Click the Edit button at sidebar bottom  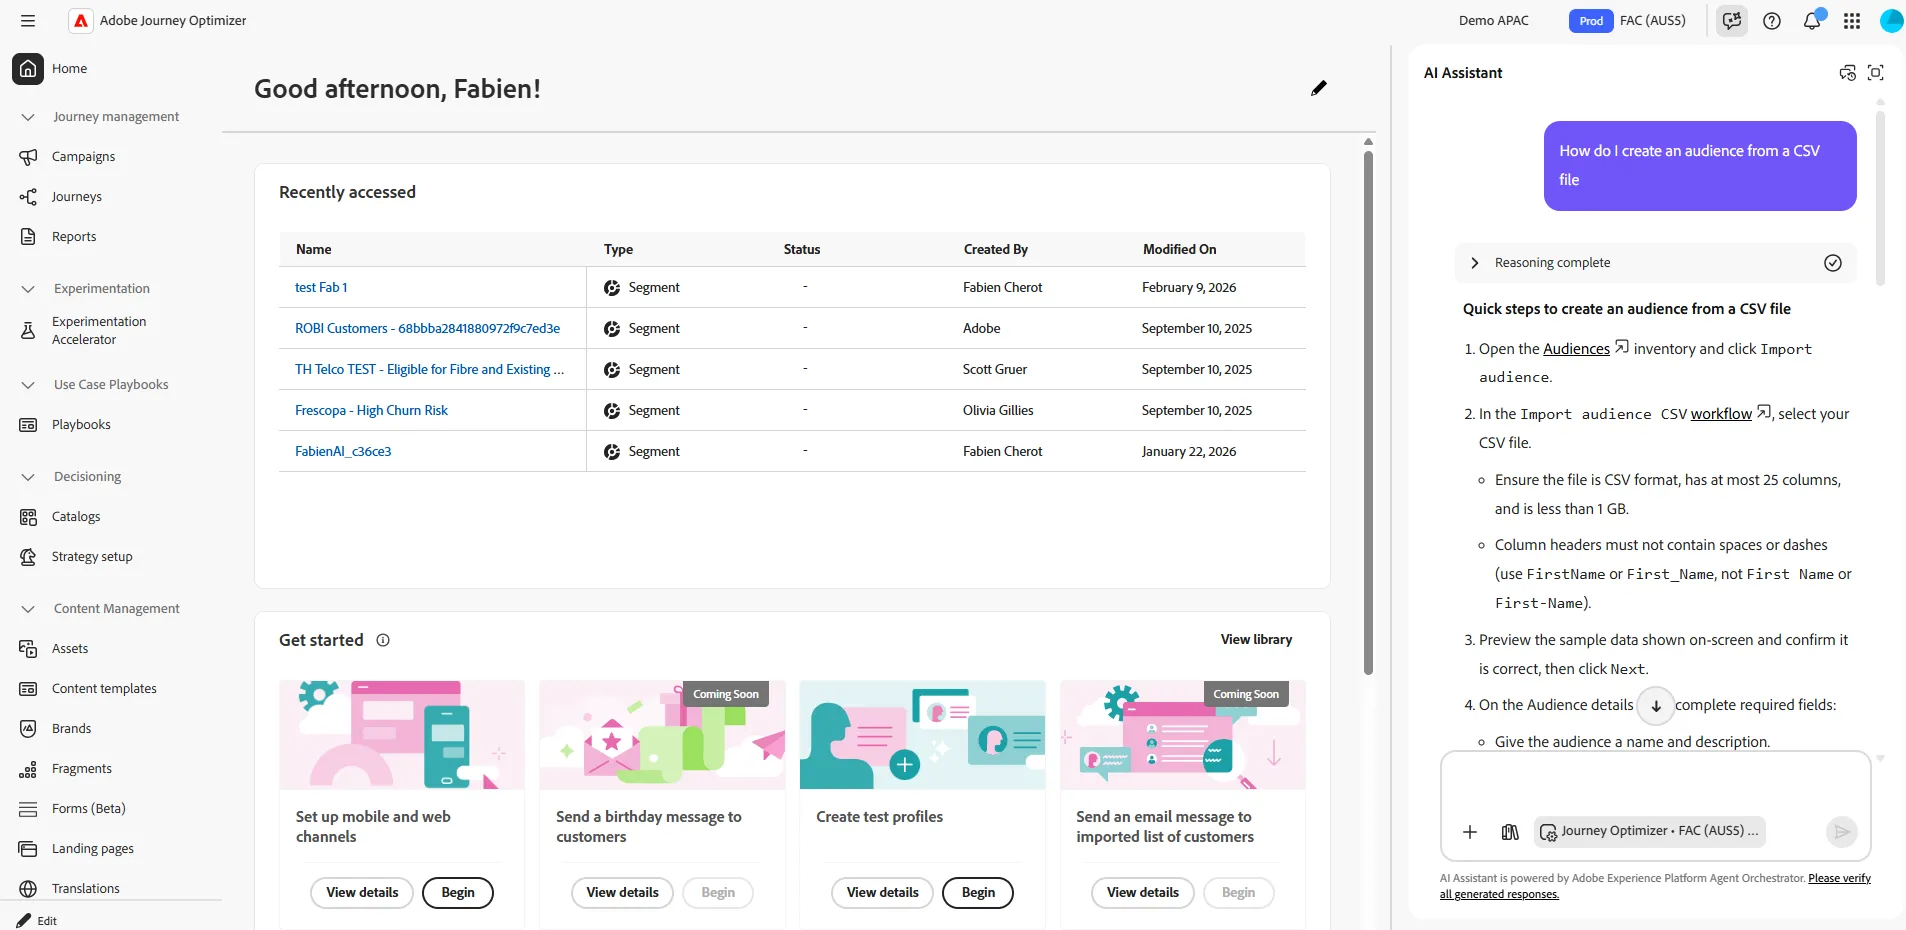point(38,920)
